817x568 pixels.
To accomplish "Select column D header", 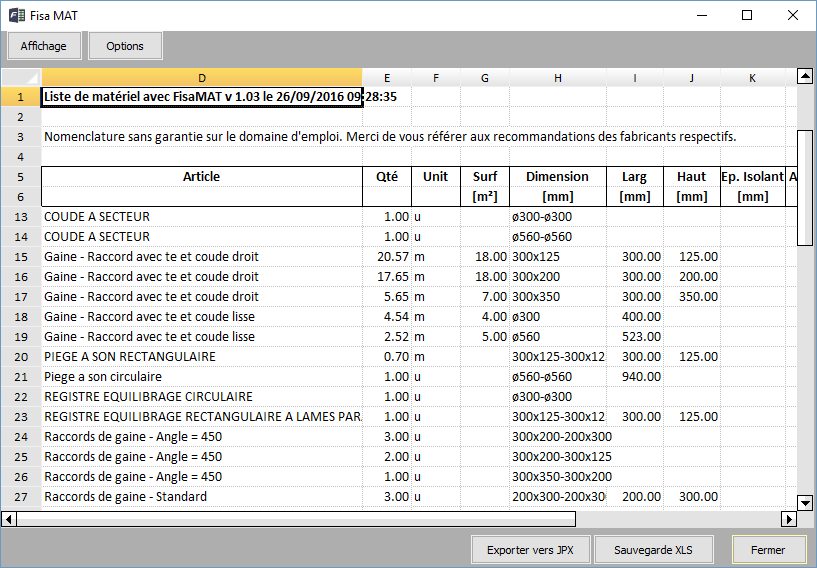I will tap(201, 77).
